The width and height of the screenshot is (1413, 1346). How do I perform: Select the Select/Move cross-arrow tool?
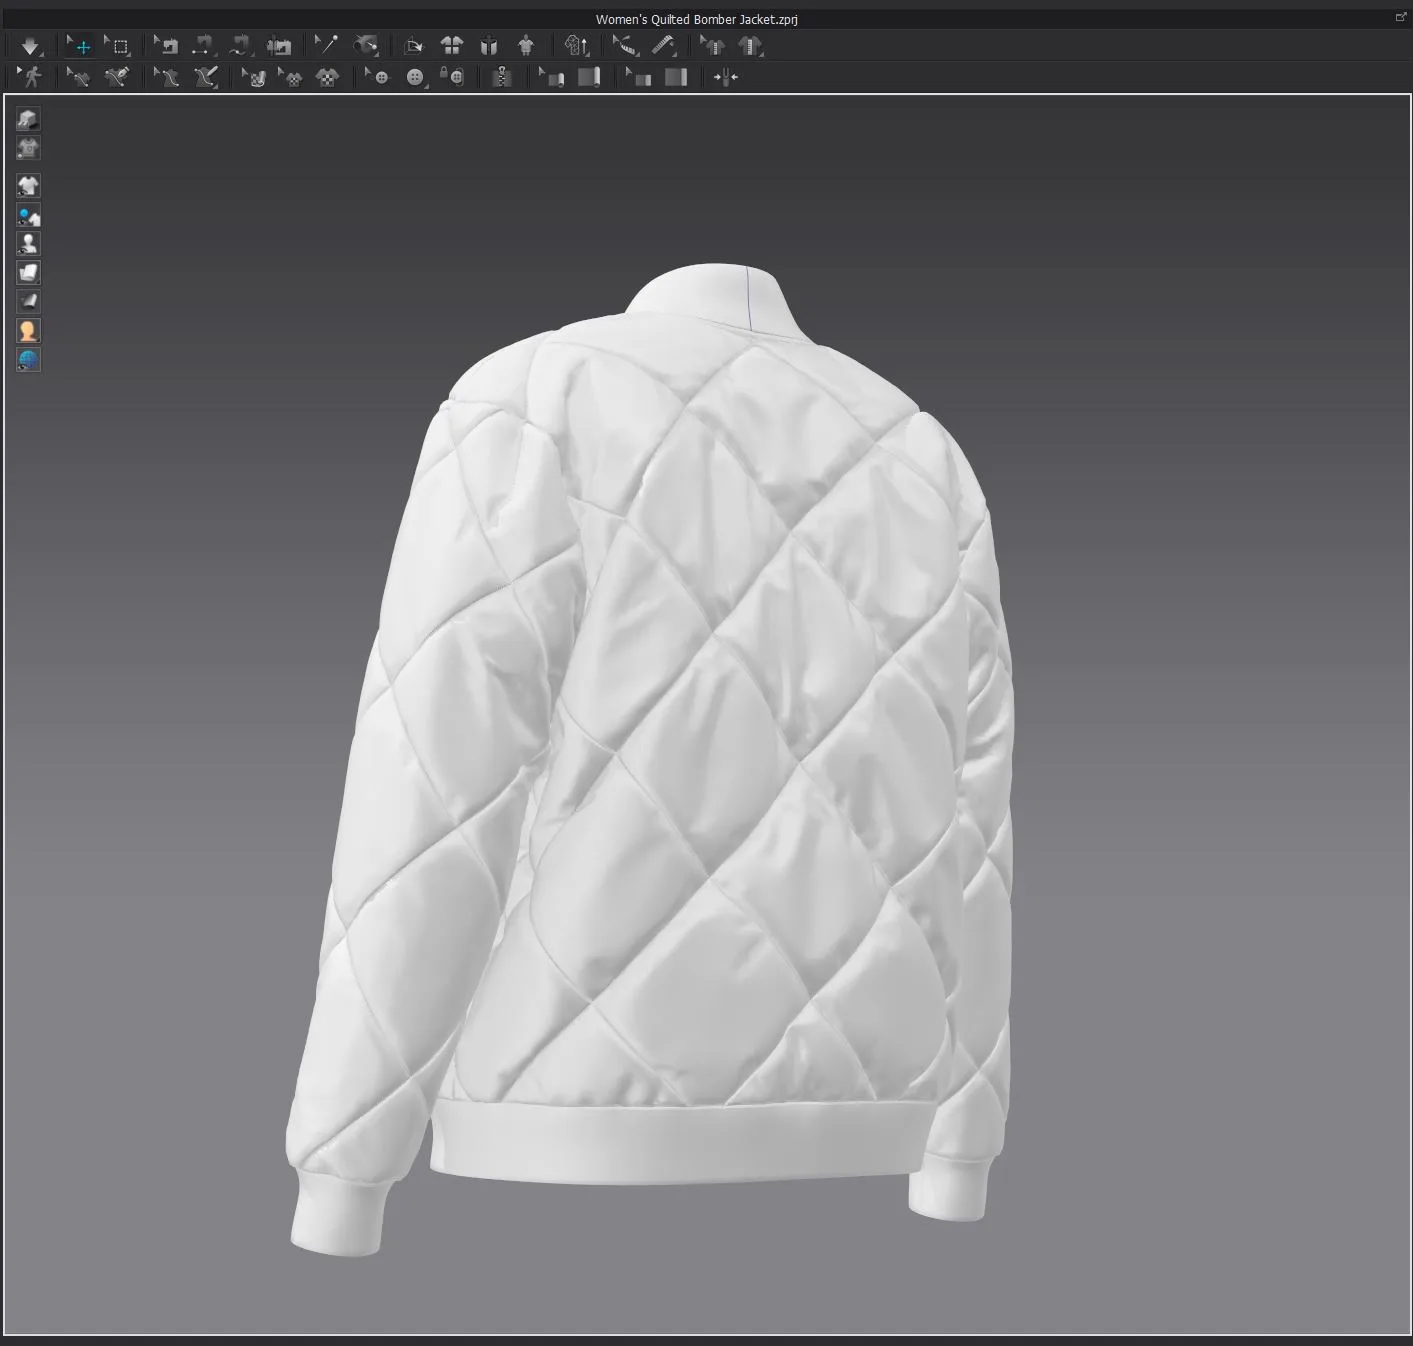81,46
